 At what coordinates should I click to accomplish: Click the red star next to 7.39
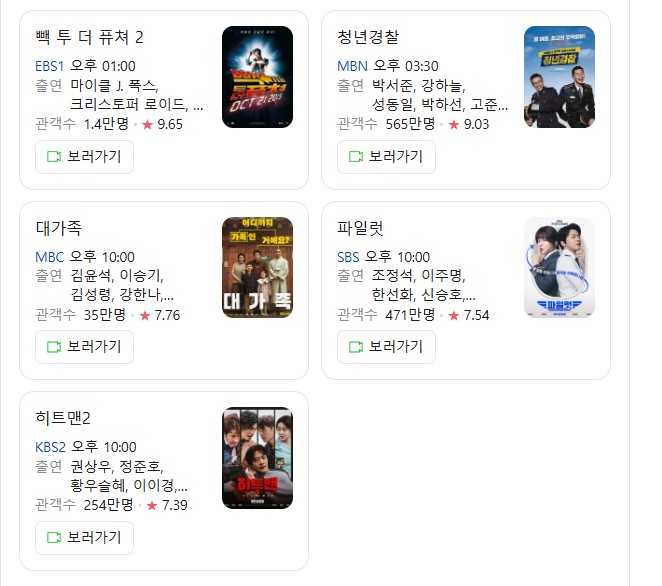[x=152, y=505]
